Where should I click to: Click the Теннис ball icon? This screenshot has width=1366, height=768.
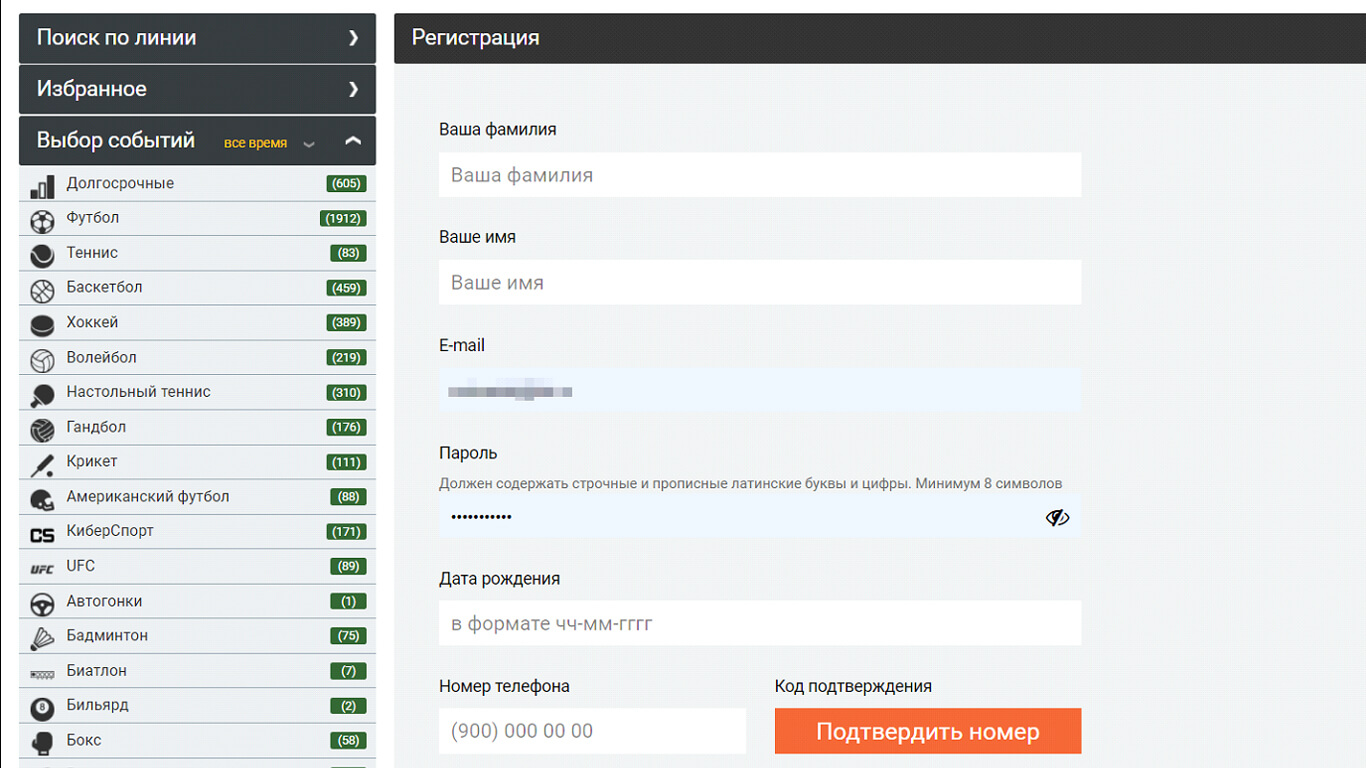tap(42, 255)
